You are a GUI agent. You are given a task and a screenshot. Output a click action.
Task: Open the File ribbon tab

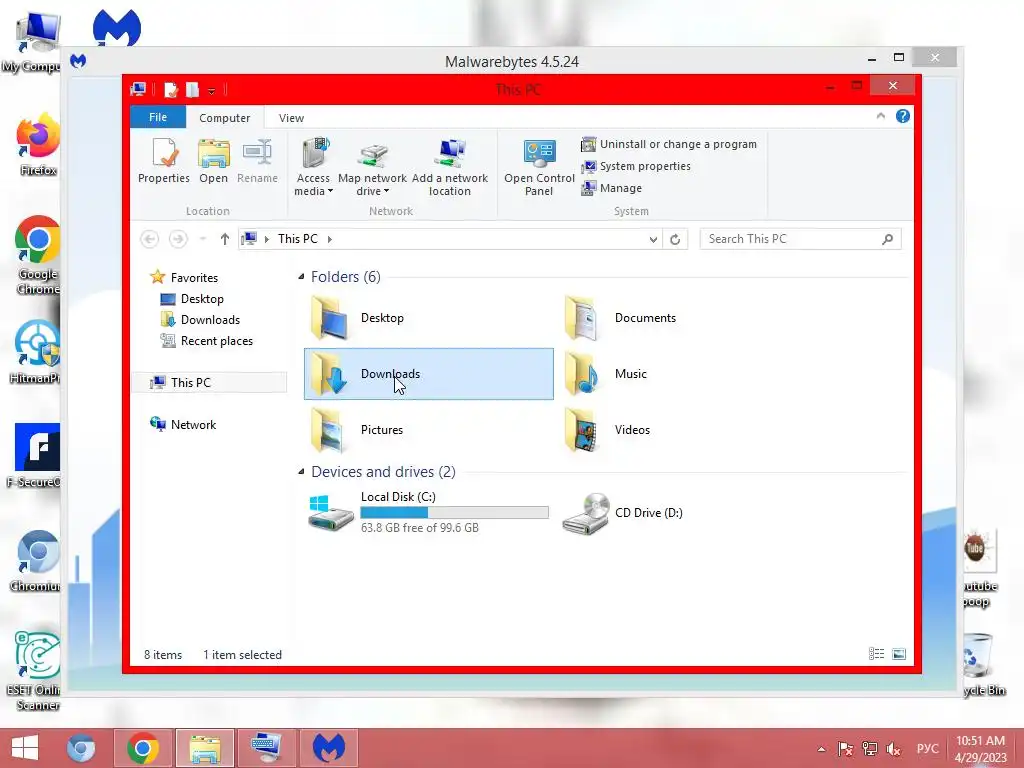pos(158,117)
